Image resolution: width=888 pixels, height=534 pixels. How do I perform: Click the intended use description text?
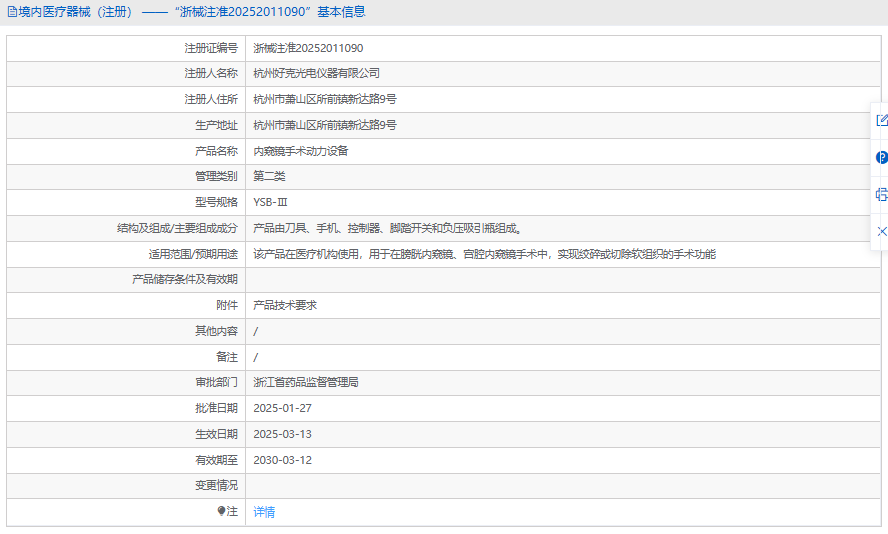click(x=484, y=254)
